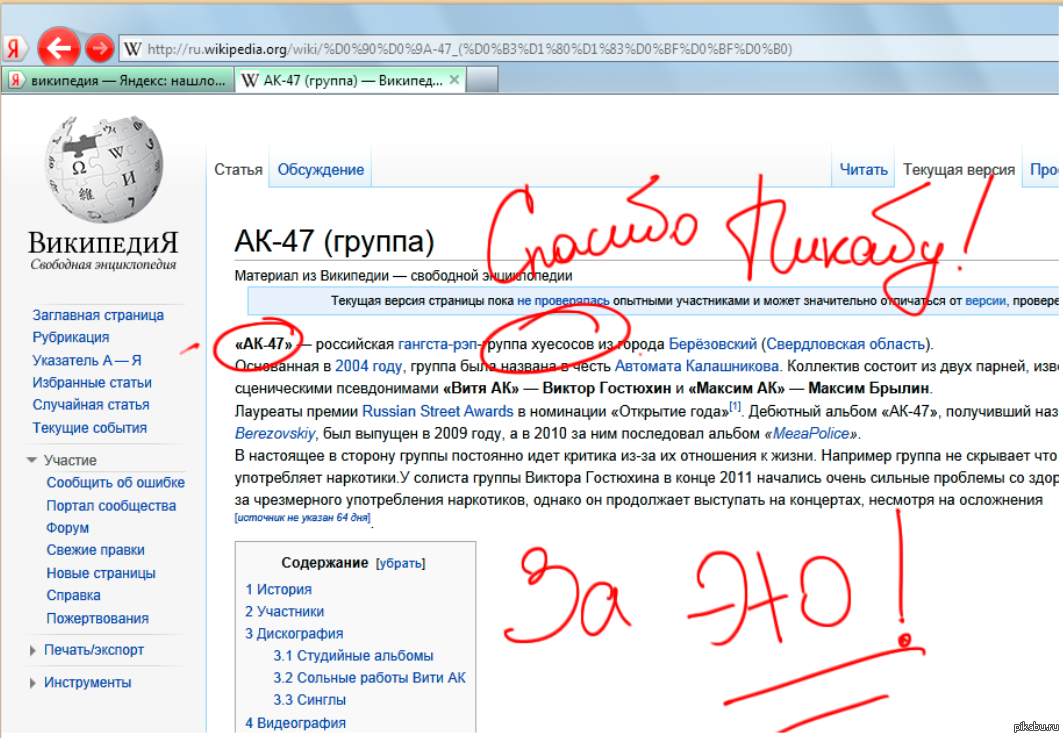This screenshot has height=738, width=1064.
Task: Close the АК-47 (группа) browser tab
Action: (455, 80)
